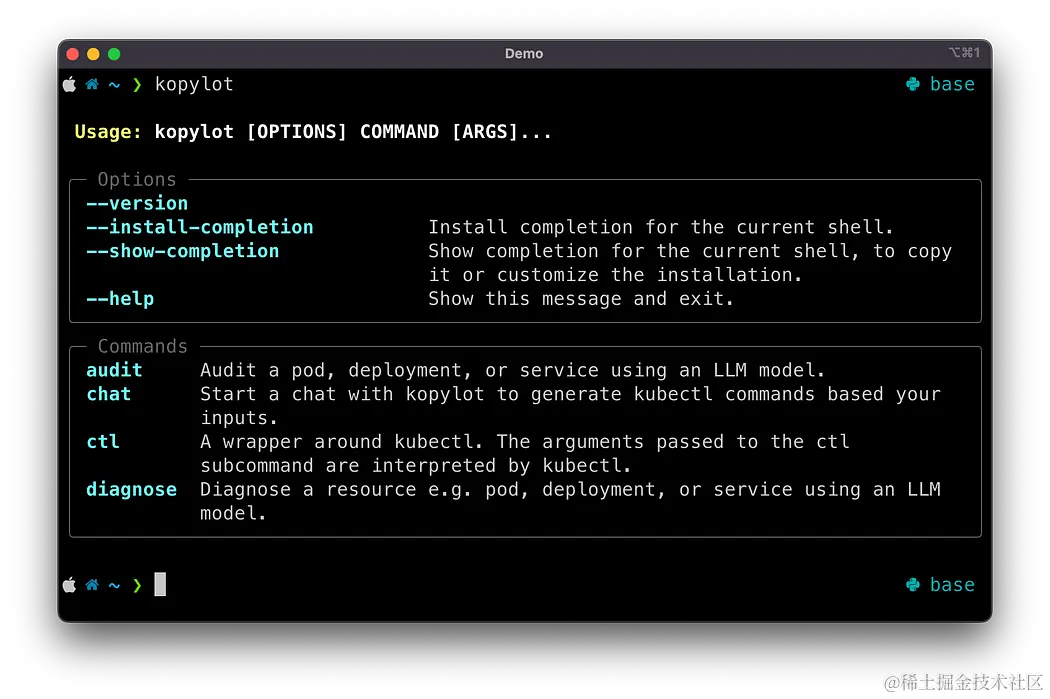Screen dimensions: 1050x699
Task: Click the tilde directory in top prompt
Action: point(115,85)
